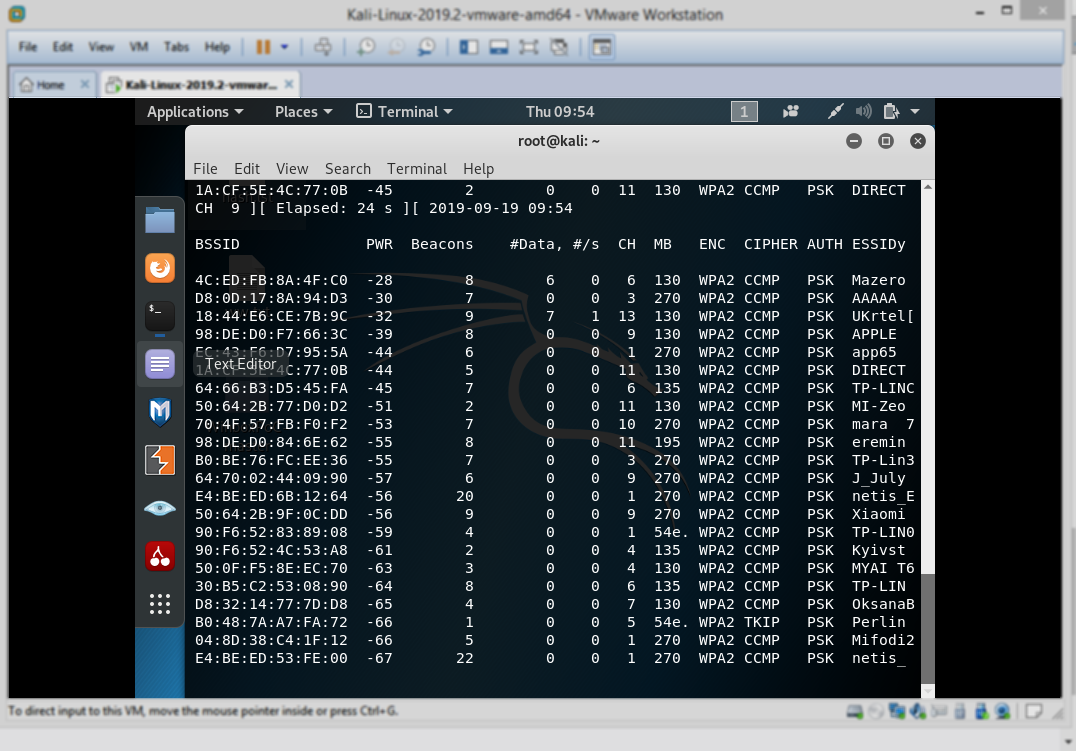Click volume icon in Kali top bar
This screenshot has height=751, width=1076.
863,111
